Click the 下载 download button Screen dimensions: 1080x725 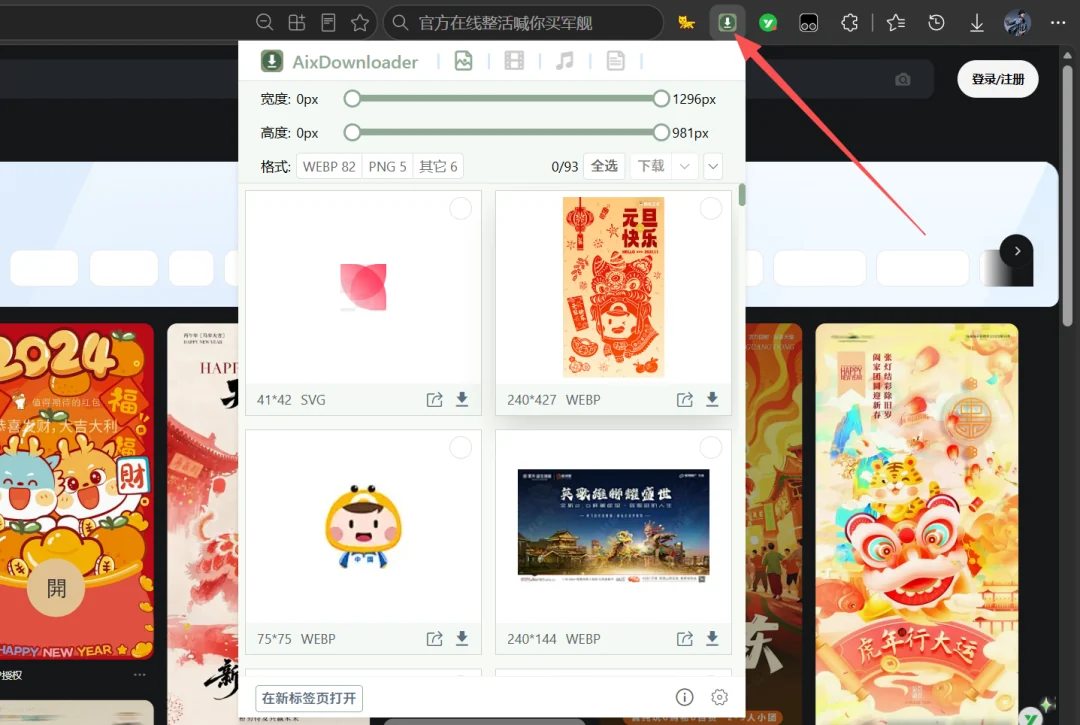point(651,166)
